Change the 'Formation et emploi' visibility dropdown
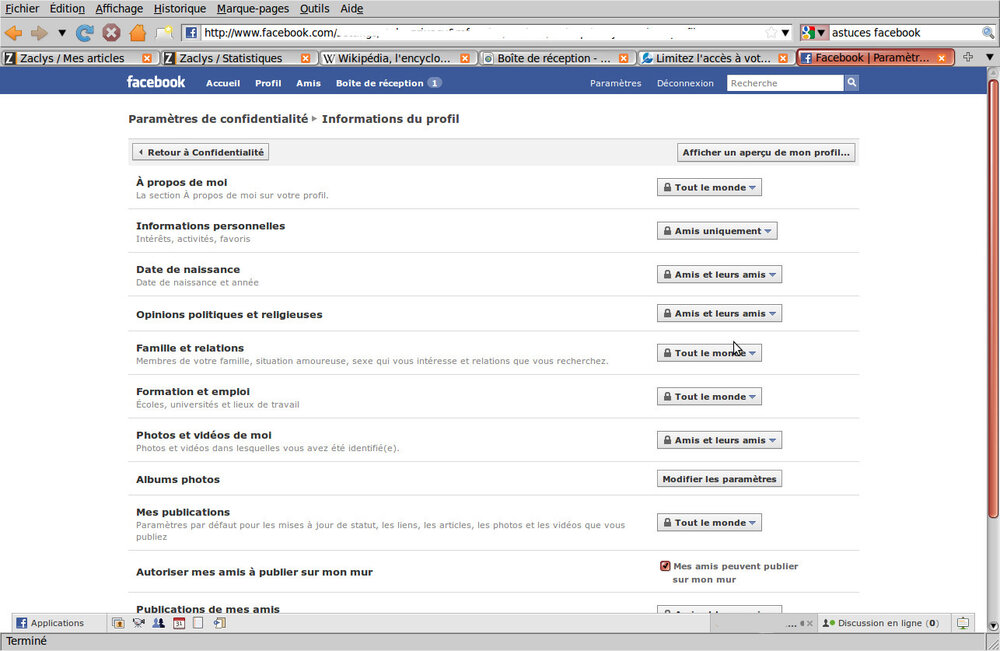1000x651 pixels. 709,397
